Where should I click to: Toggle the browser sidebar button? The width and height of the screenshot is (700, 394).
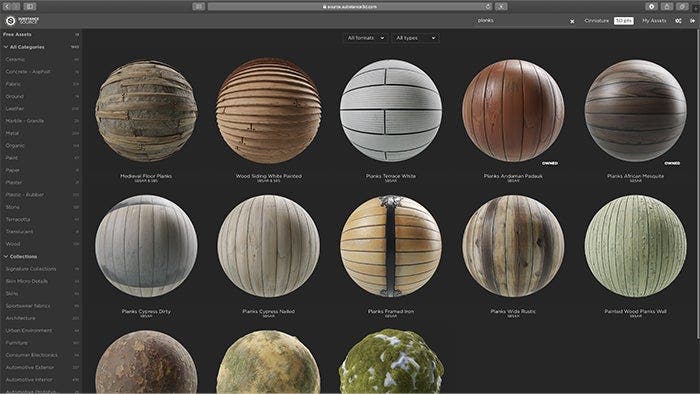point(30,6)
